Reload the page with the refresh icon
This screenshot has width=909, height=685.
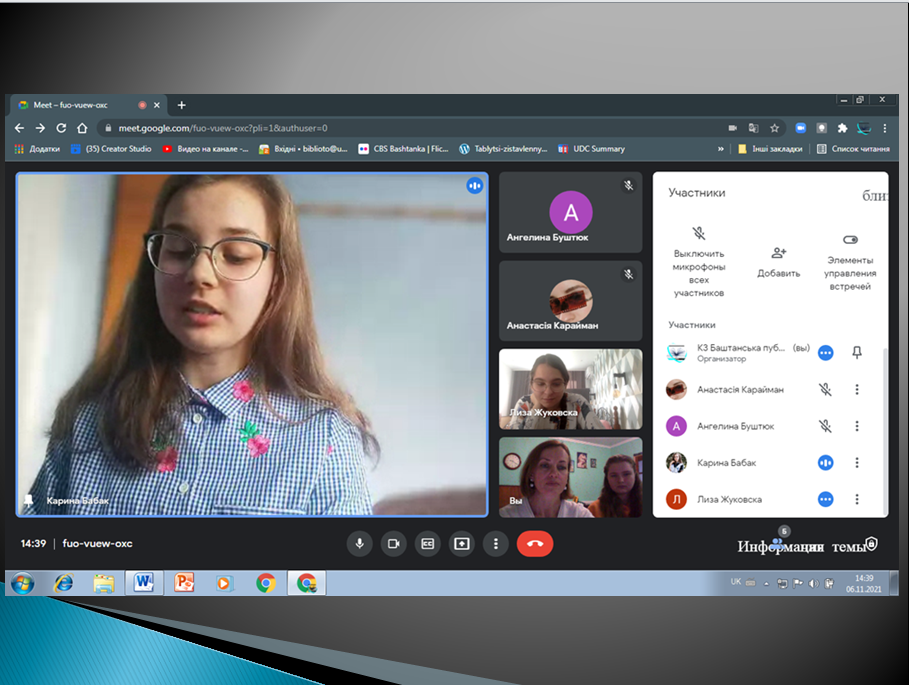tap(61, 128)
